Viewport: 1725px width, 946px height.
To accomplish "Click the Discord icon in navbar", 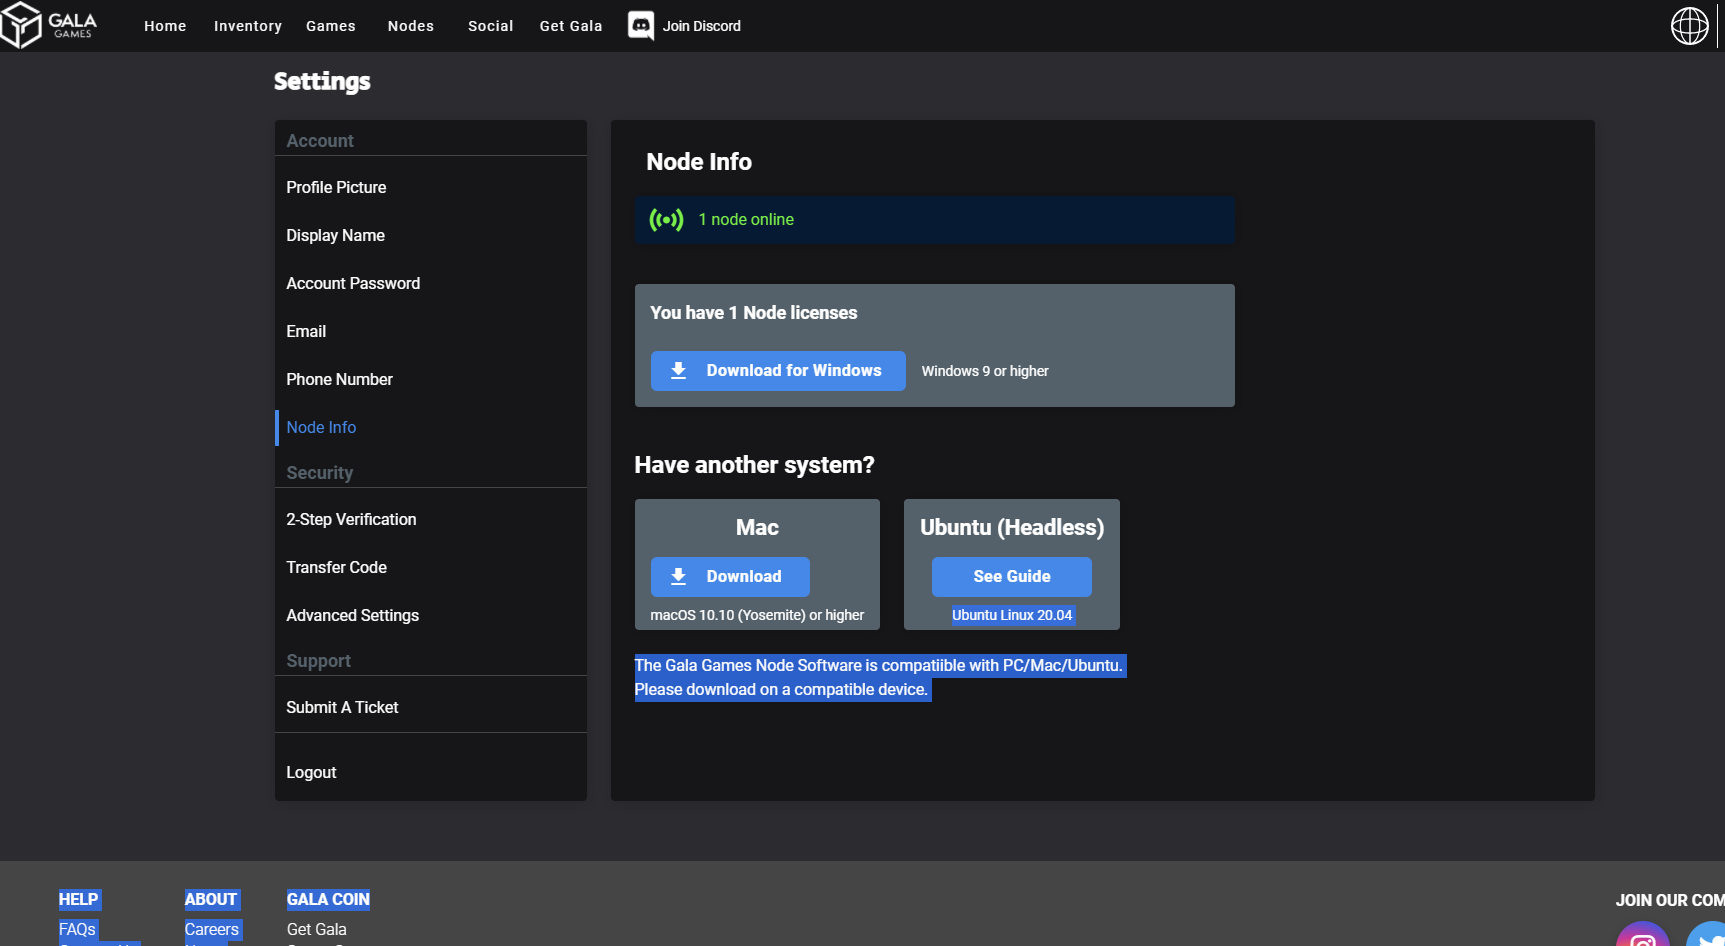I will click(x=641, y=26).
